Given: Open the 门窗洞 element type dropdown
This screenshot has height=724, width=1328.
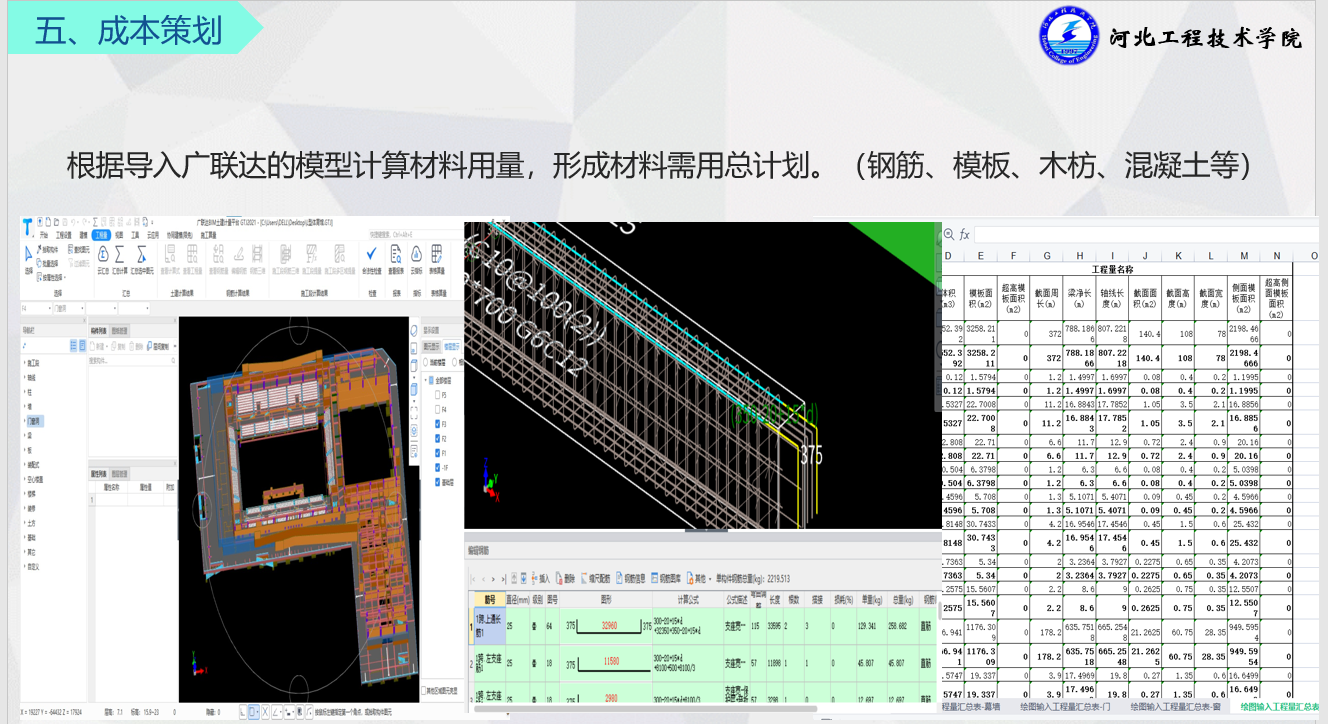Looking at the screenshot, I should pyautogui.click(x=80, y=307).
